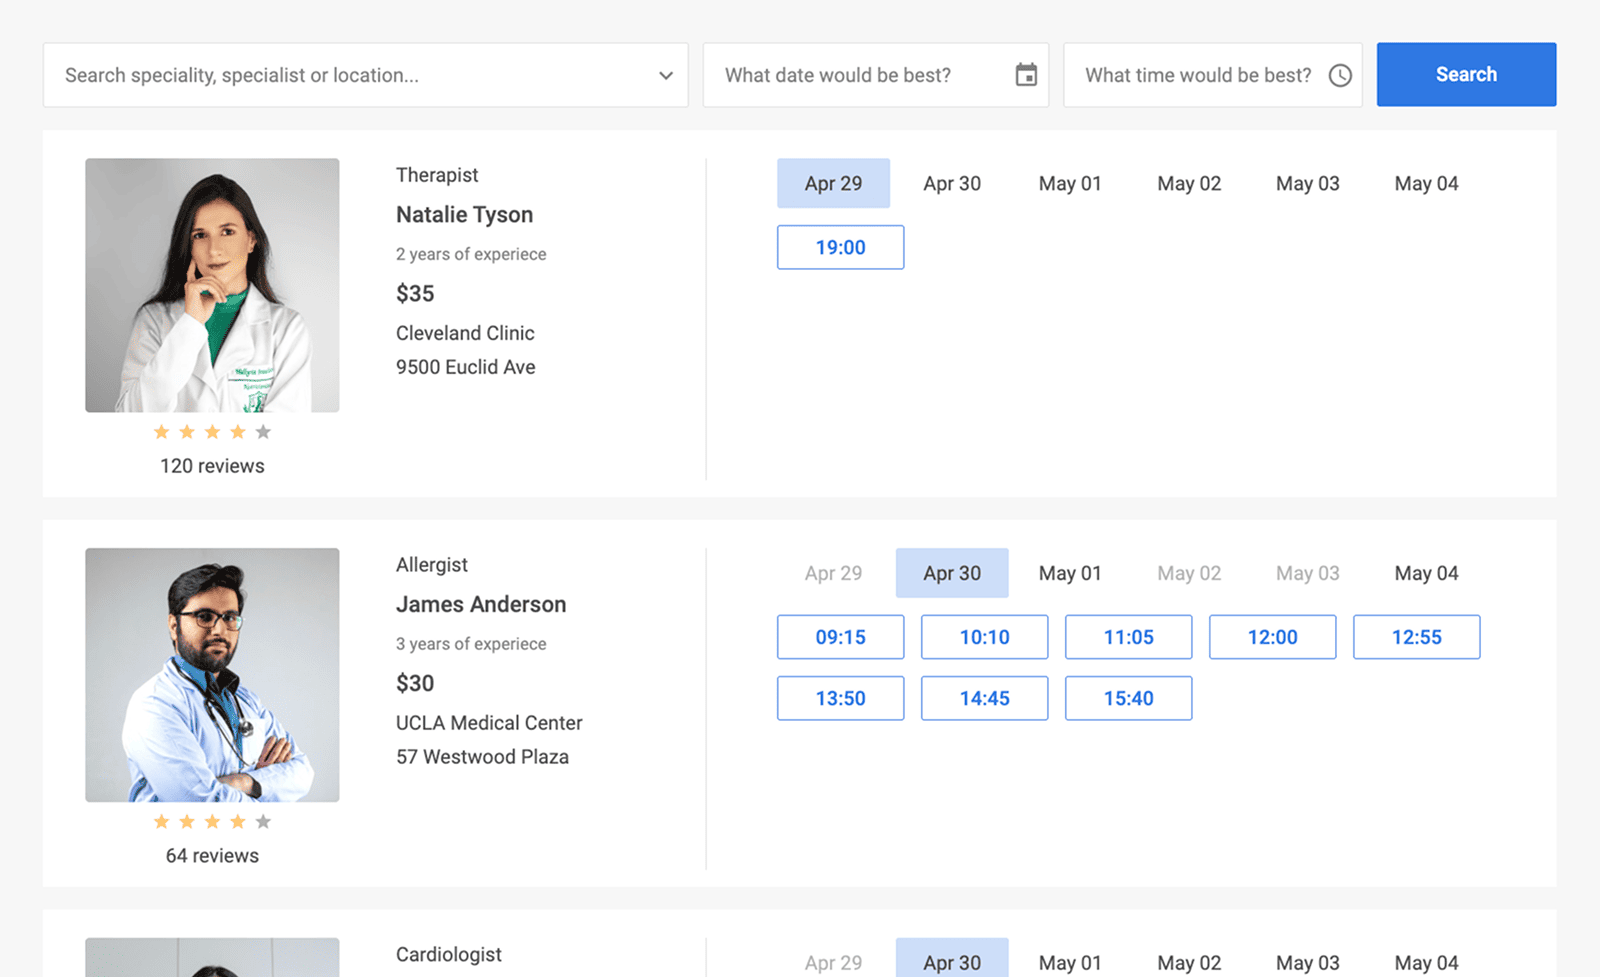The image size is (1600, 977).
Task: Choose the 14:45 time slot
Action: pos(985,698)
